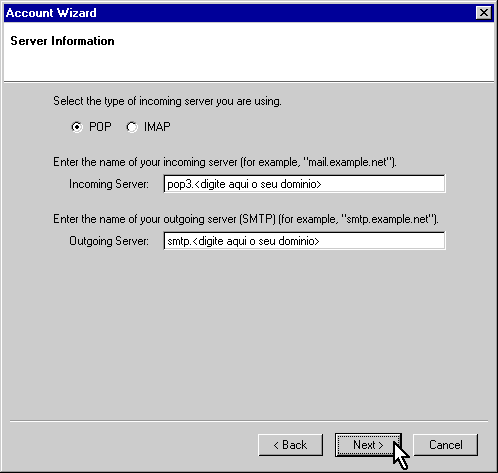Viewport: 498px width, 473px height.
Task: Proceed with the Next button
Action: 368,445
